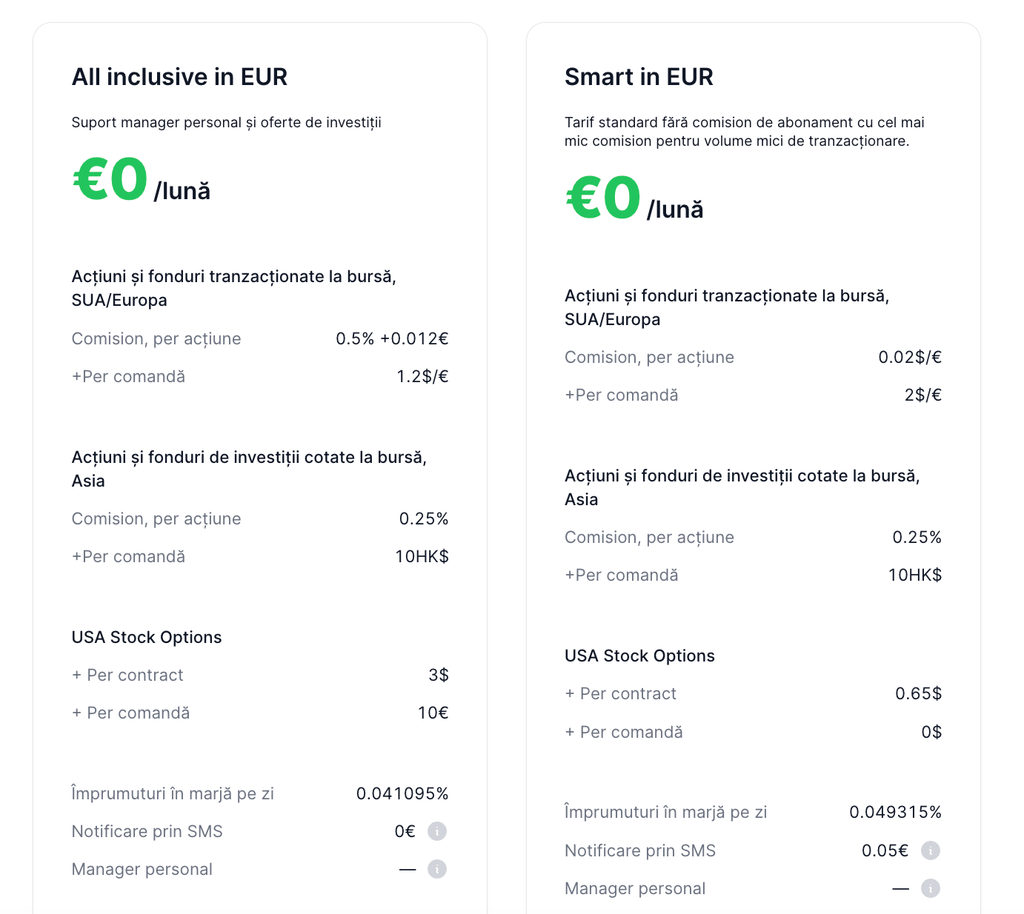Click SMS notification info icon in All inclusive plan
The height and width of the screenshot is (914, 1024).
pyautogui.click(x=437, y=831)
